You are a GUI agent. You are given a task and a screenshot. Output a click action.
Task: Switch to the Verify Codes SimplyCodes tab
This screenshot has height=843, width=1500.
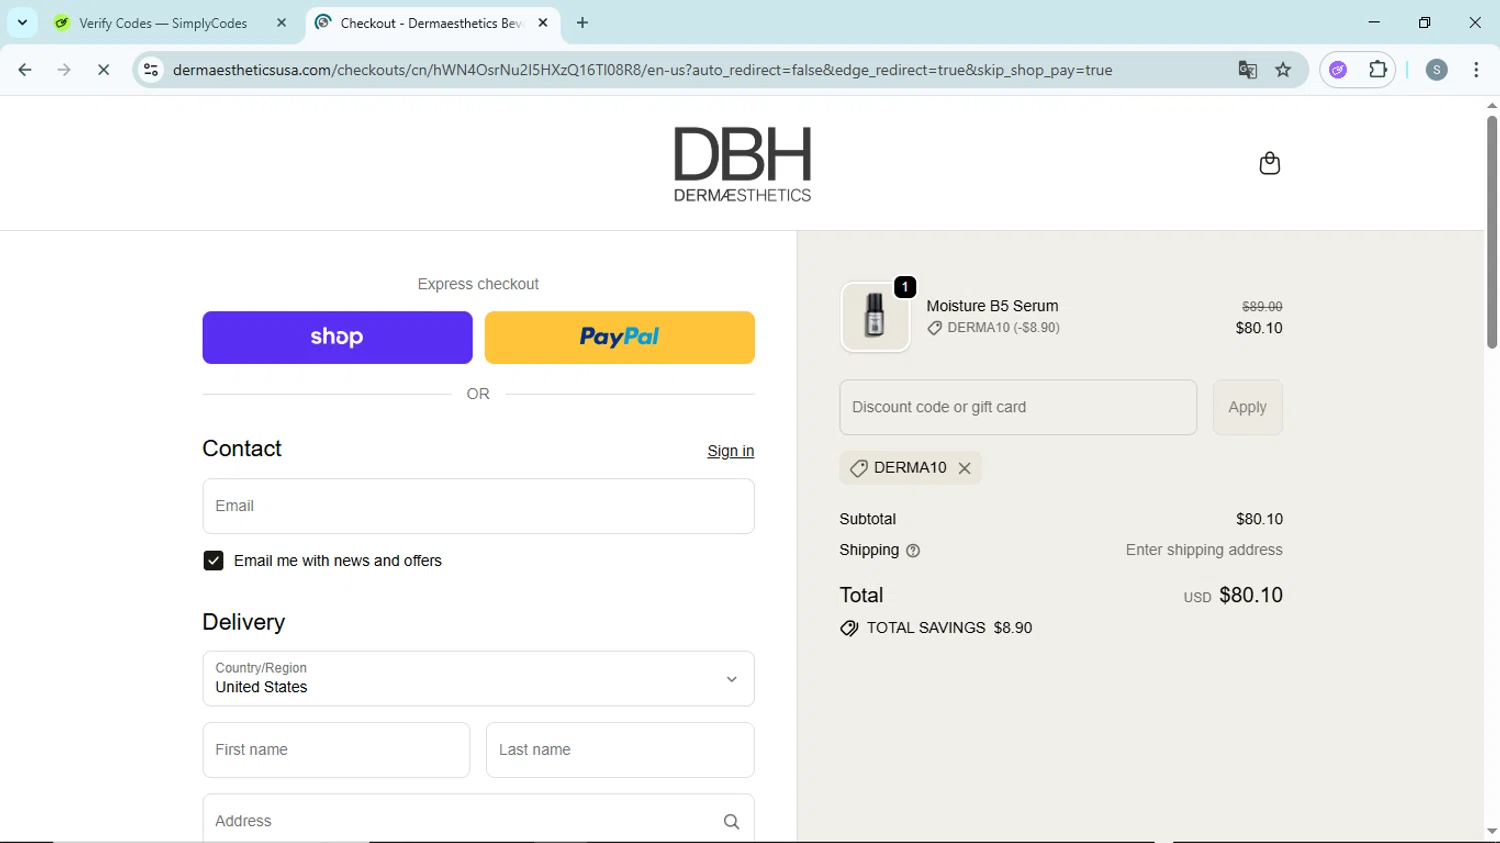pos(163,23)
